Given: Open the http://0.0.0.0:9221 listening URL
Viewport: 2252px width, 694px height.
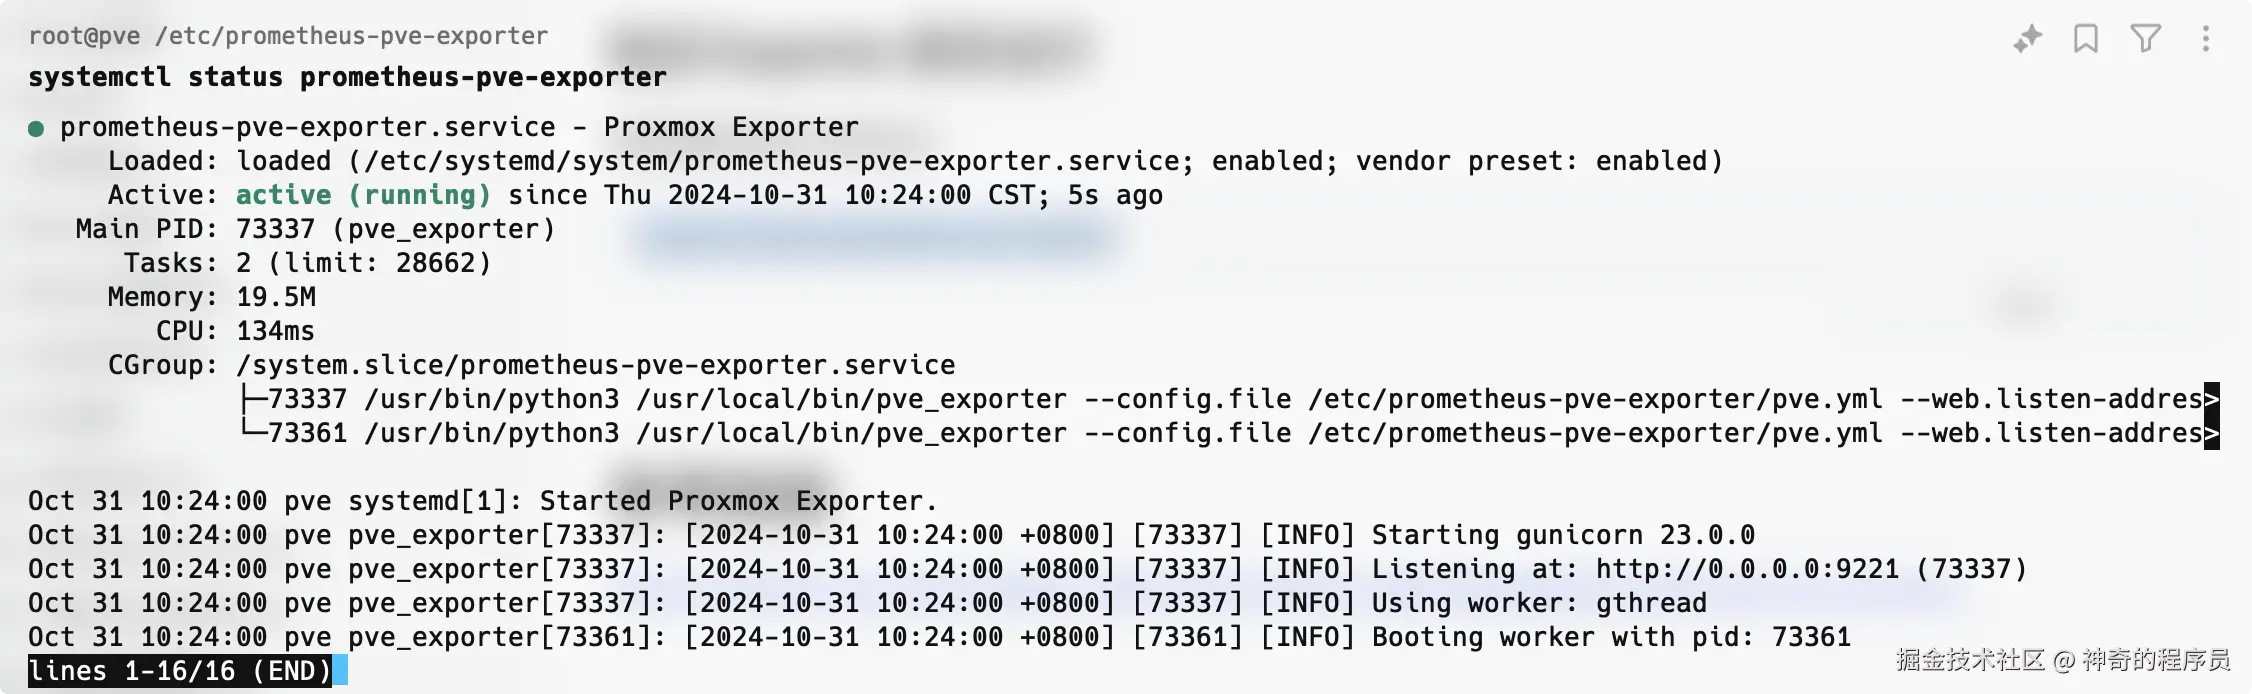Looking at the screenshot, I should pyautogui.click(x=1747, y=569).
